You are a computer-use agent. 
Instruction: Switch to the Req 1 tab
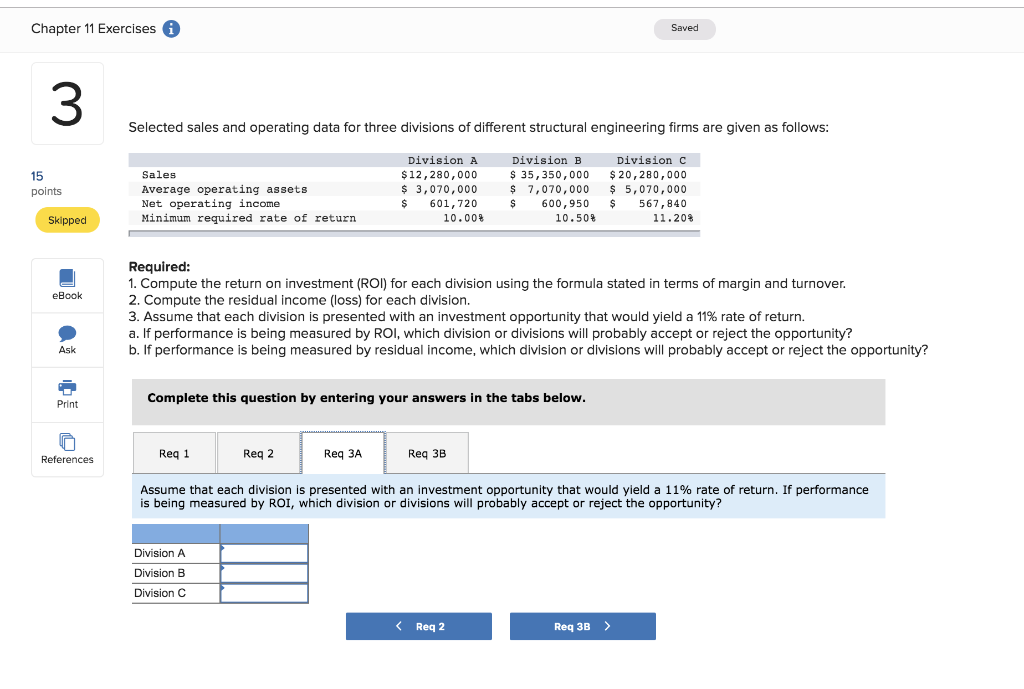pos(174,453)
